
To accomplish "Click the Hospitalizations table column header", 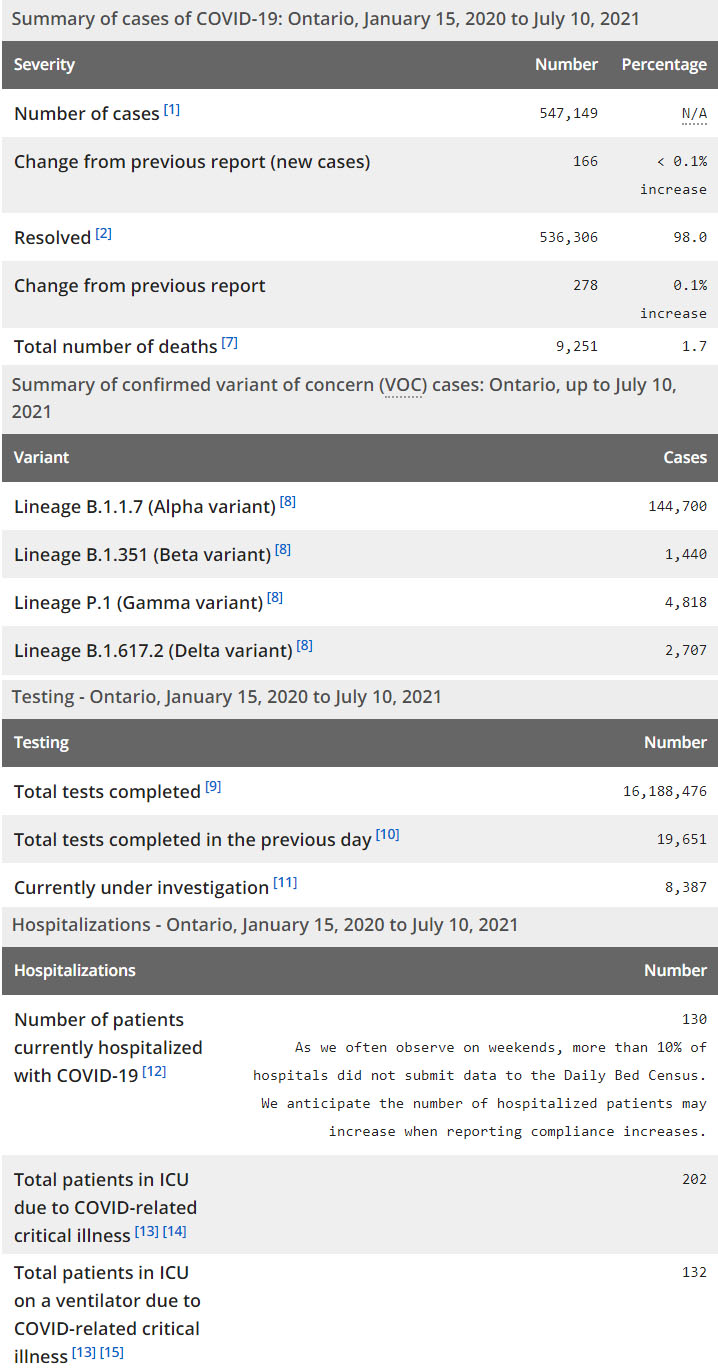I will [x=75, y=971].
